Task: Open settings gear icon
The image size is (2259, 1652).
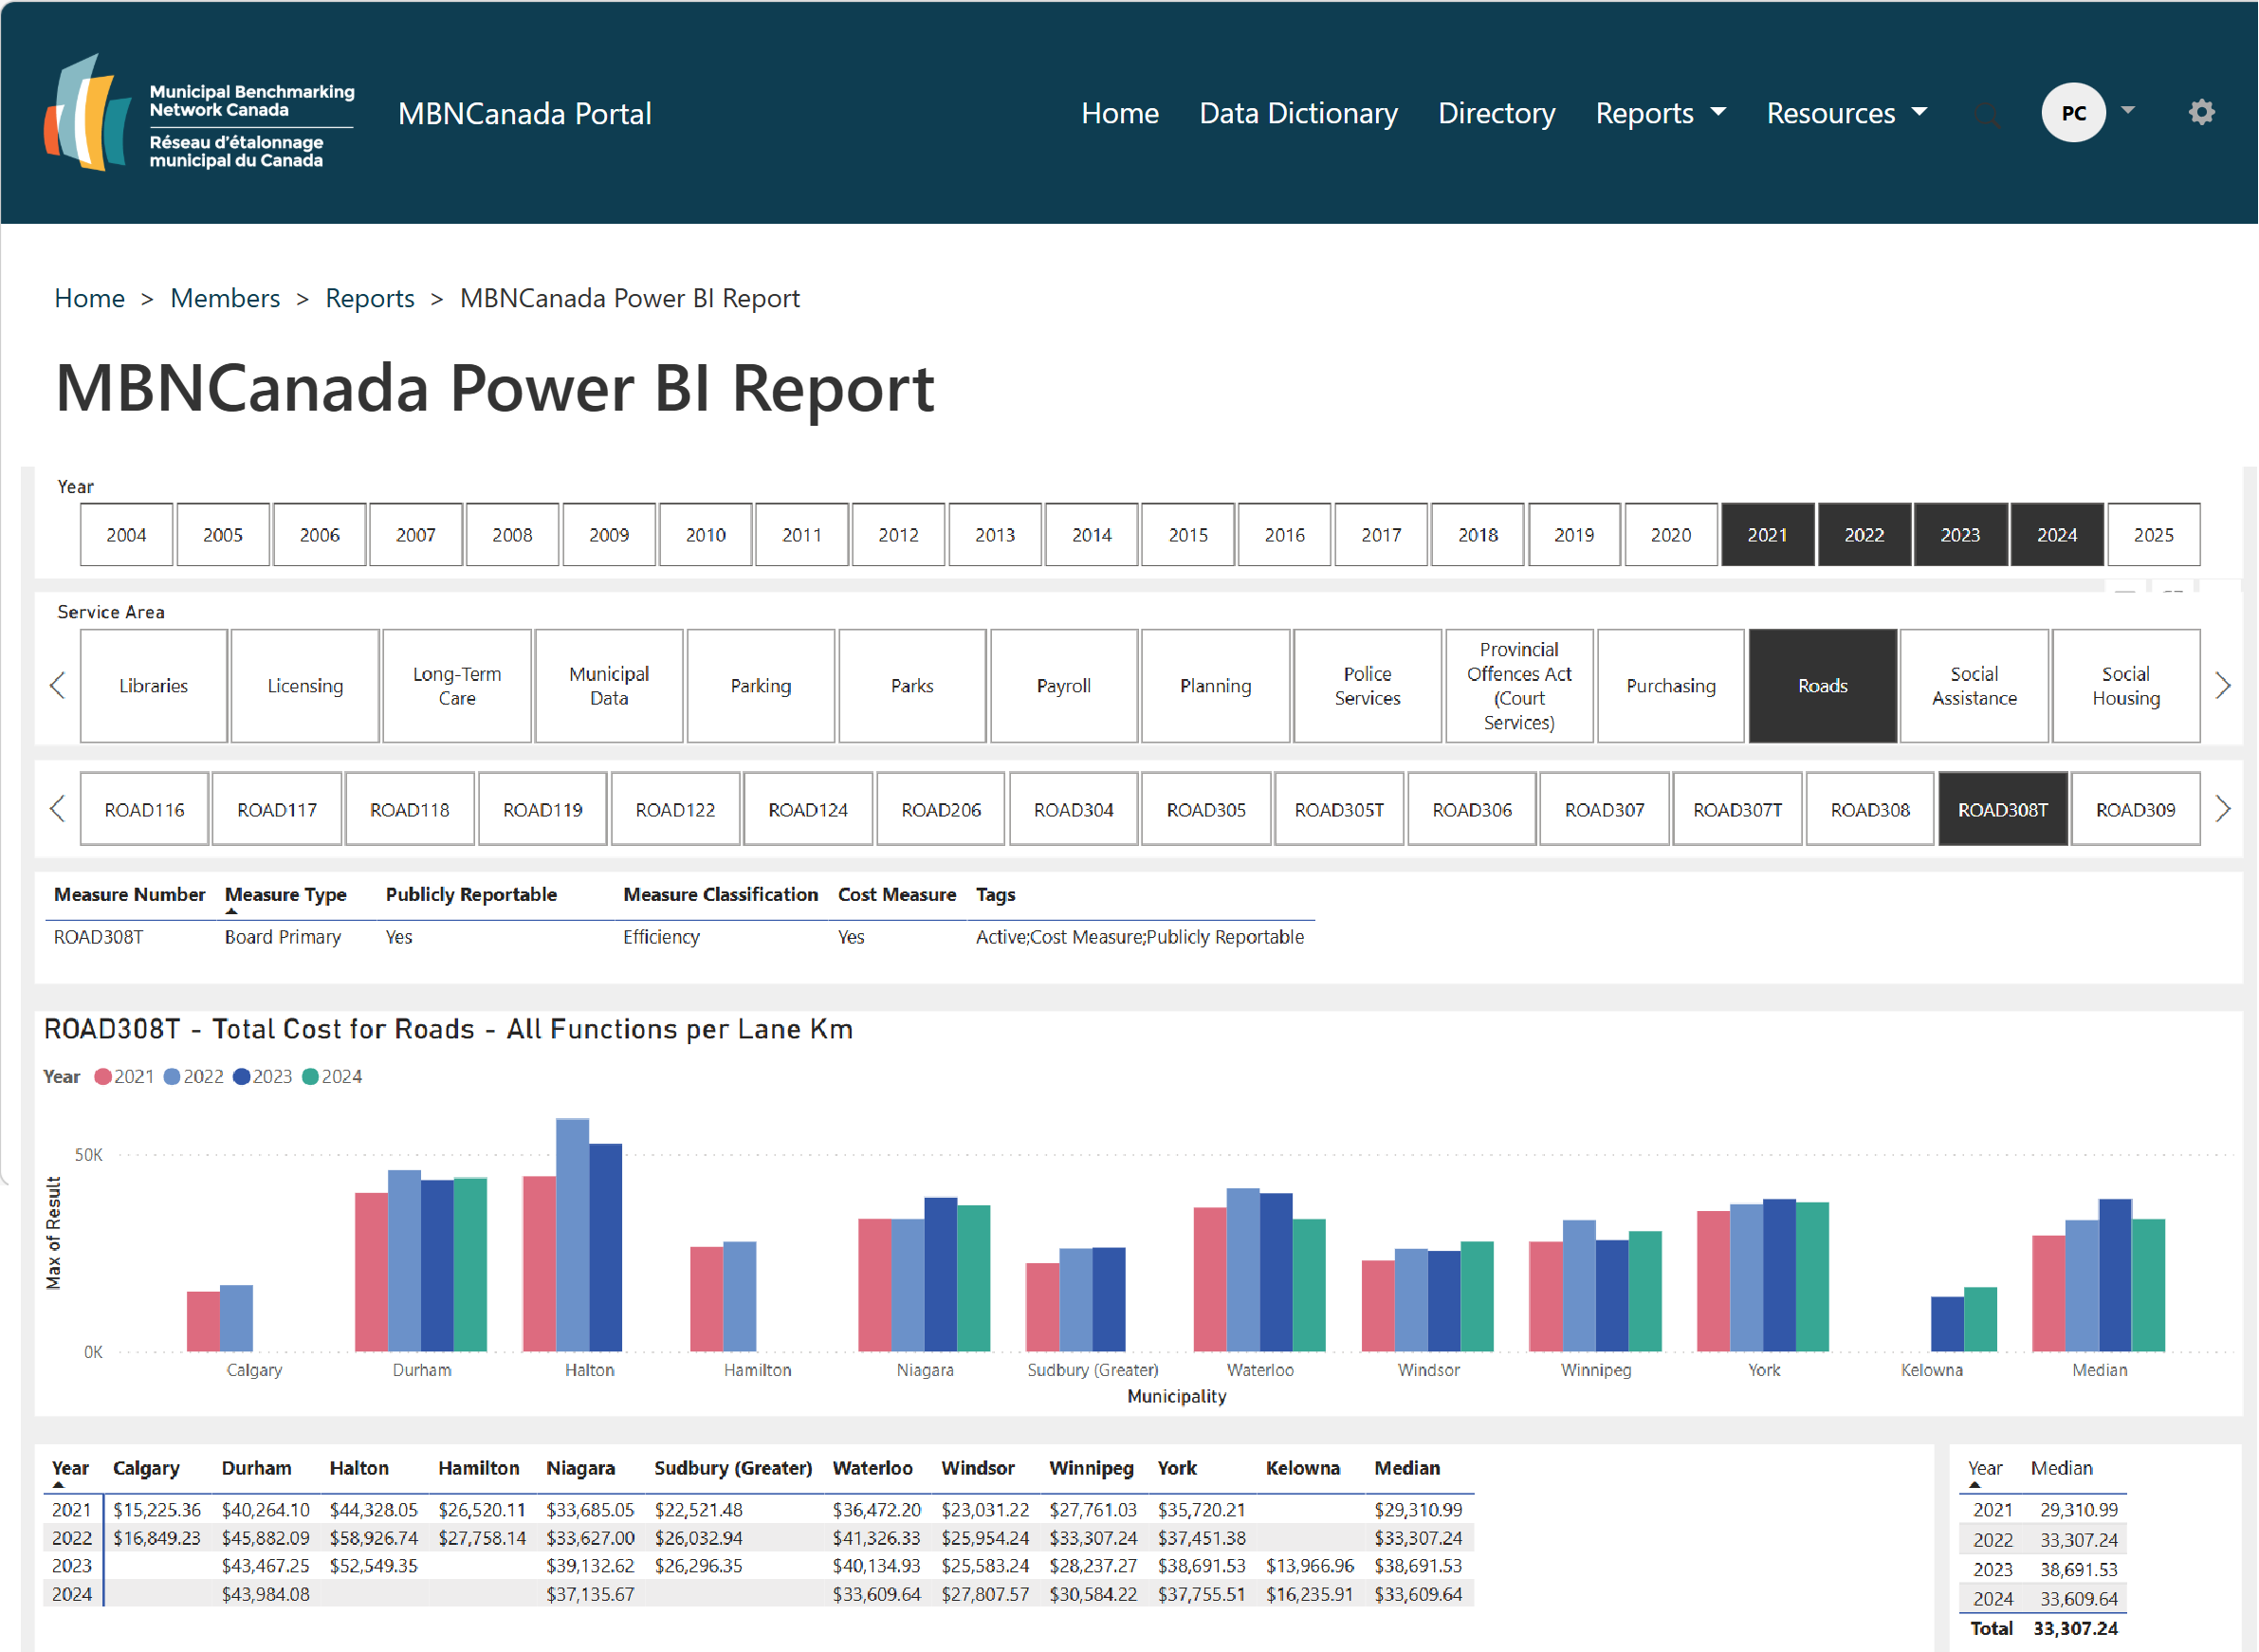Action: click(2202, 112)
